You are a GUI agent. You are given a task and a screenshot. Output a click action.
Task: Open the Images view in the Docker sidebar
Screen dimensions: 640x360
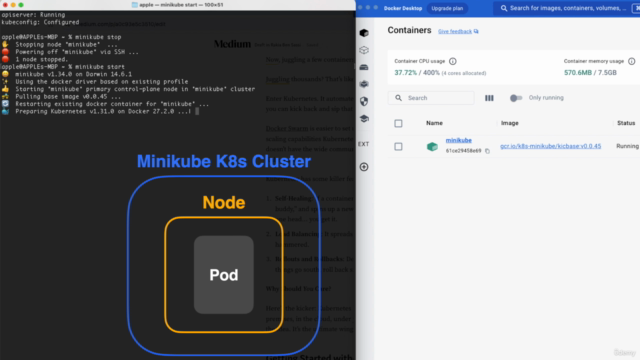[x=364, y=50]
